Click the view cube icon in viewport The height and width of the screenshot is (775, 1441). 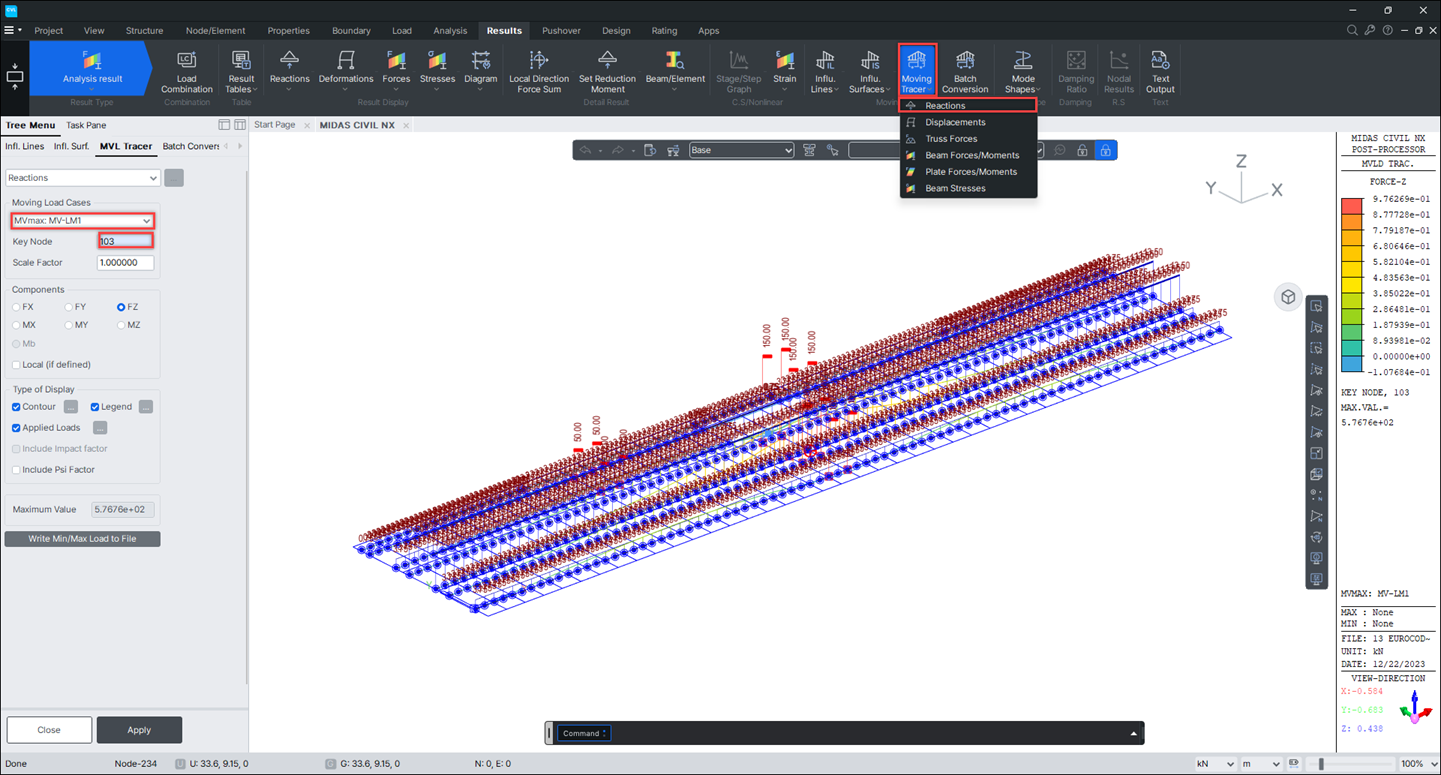pos(1288,297)
